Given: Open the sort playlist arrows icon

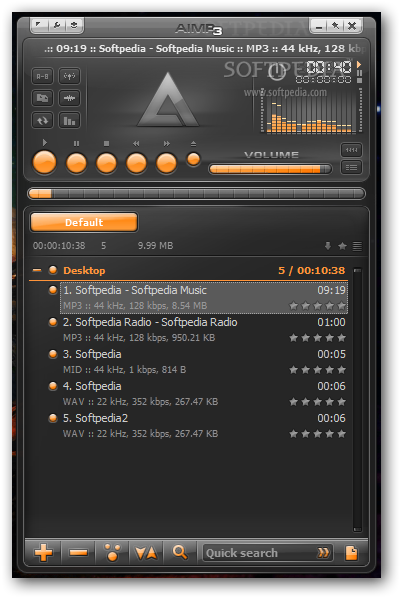Looking at the screenshot, I should (146, 552).
